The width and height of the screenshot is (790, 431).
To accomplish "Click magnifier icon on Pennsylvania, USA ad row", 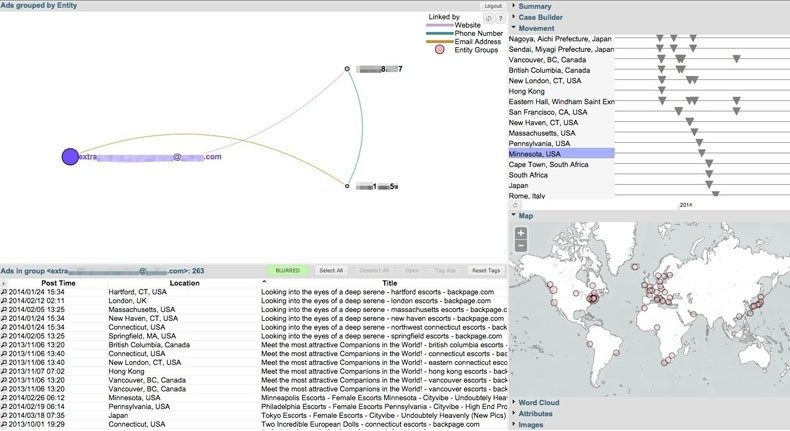I will pos(4,406).
